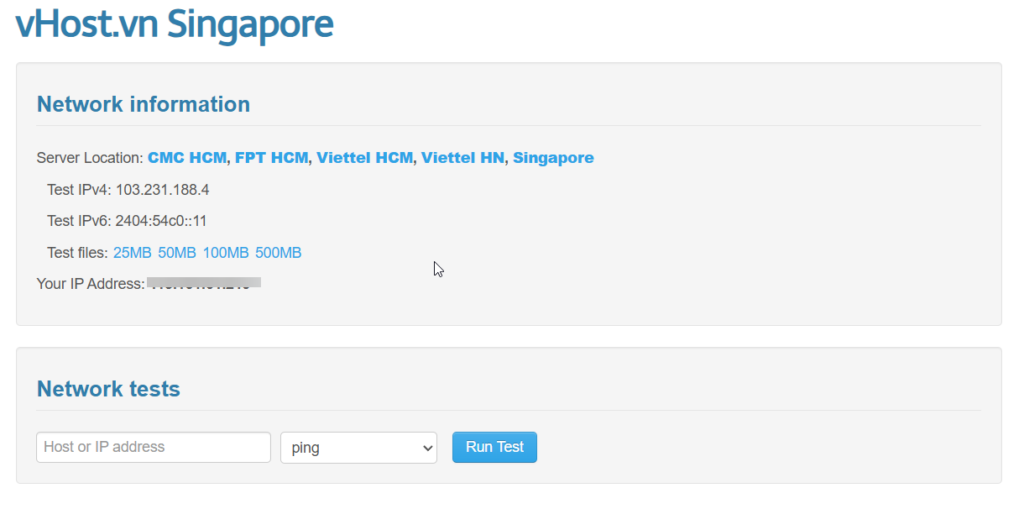Screen dimensions: 1024x509
Task: Download the 25MB test file
Action: click(132, 253)
